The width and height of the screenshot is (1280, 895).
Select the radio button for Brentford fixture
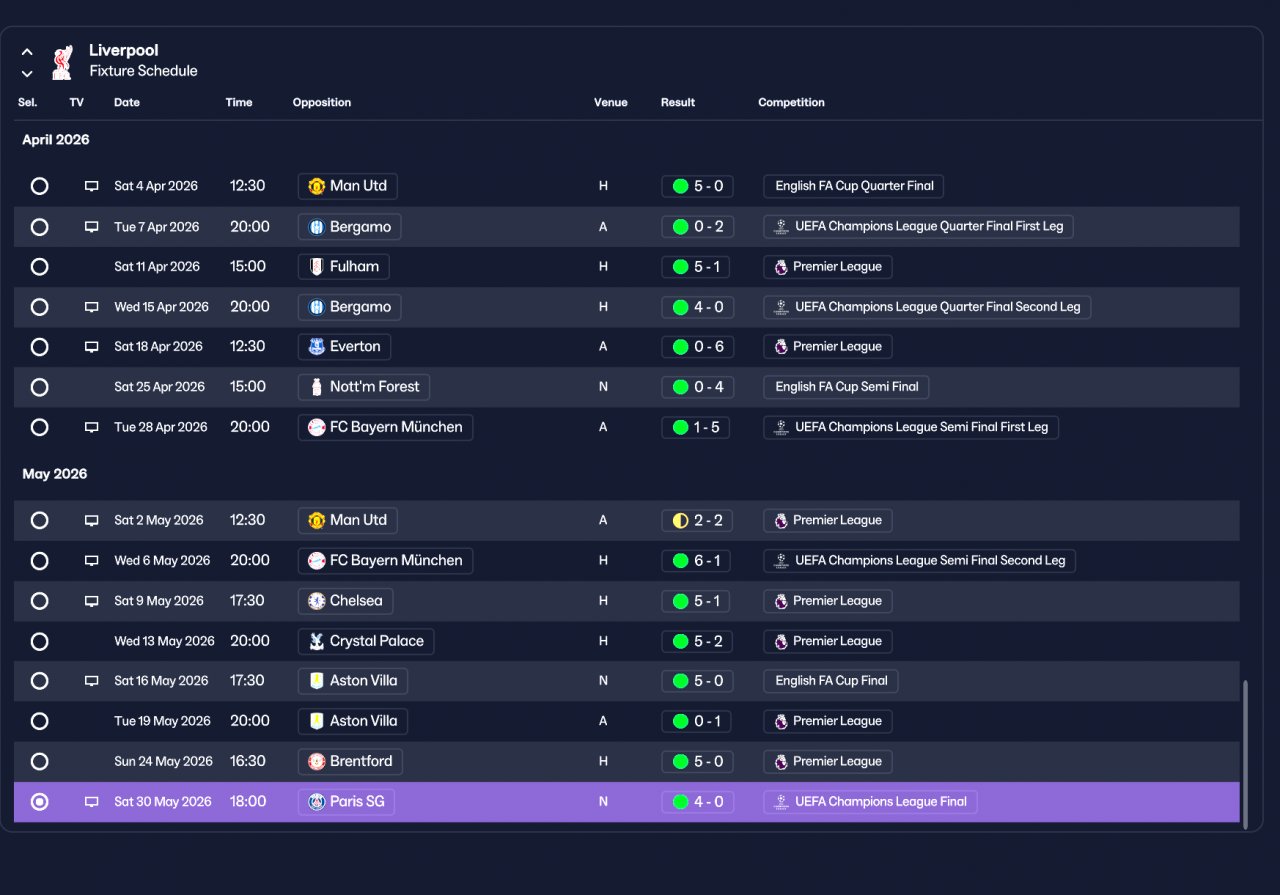tap(39, 762)
